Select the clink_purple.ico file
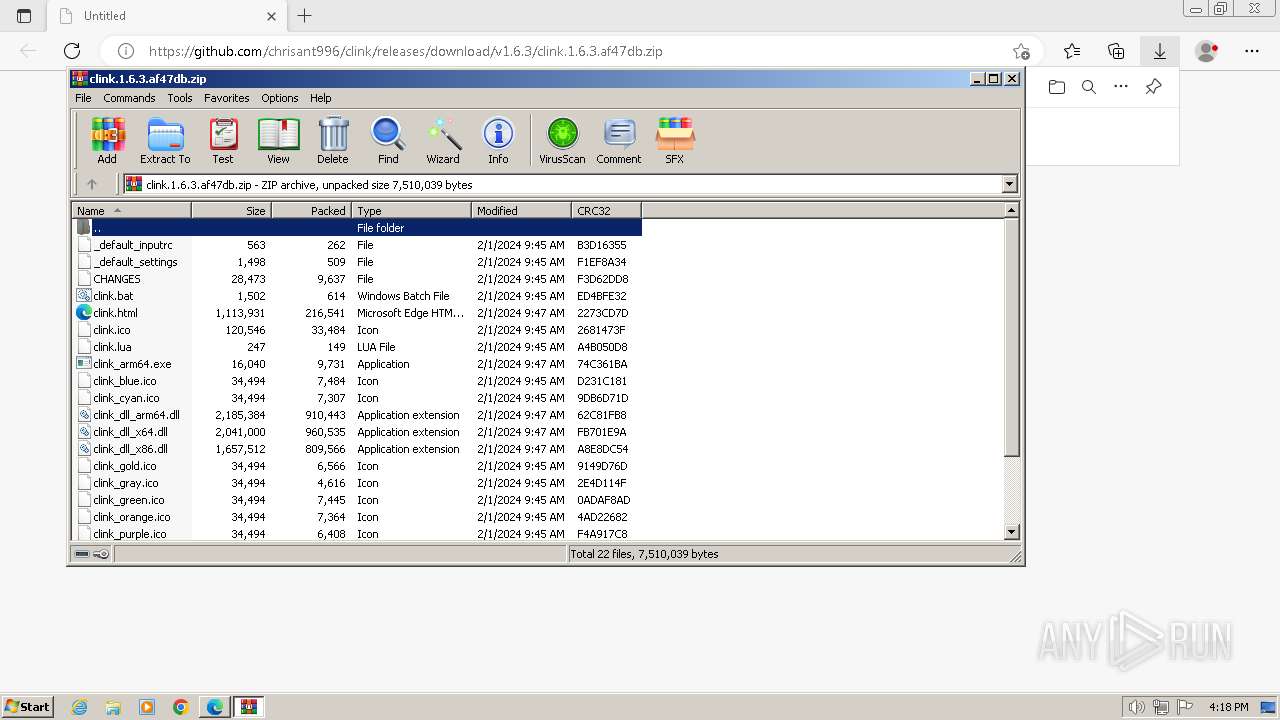The image size is (1280, 720). tap(129, 534)
